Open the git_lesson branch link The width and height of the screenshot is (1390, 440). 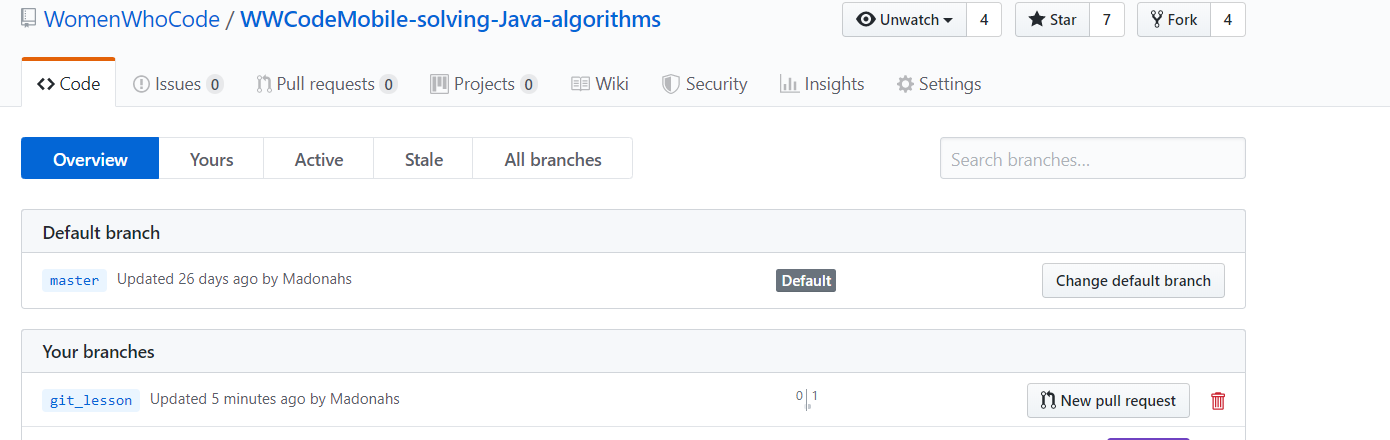[91, 400]
